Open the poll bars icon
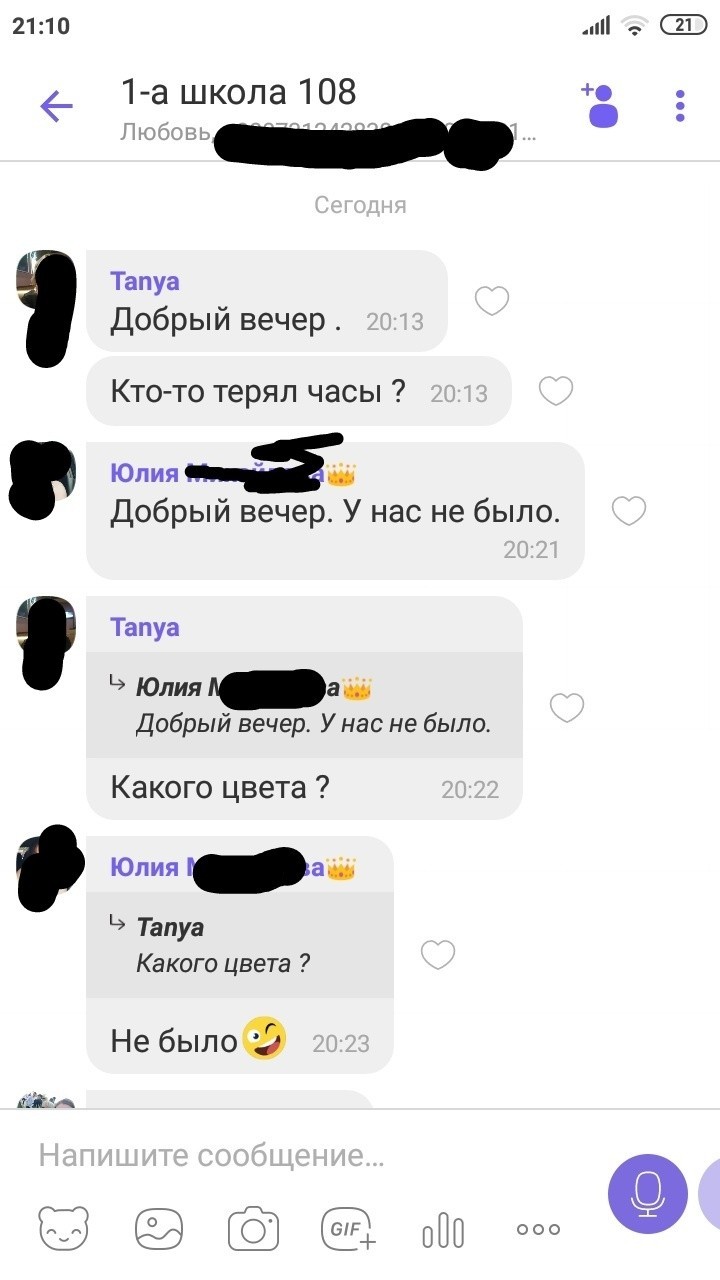 coord(443,1229)
